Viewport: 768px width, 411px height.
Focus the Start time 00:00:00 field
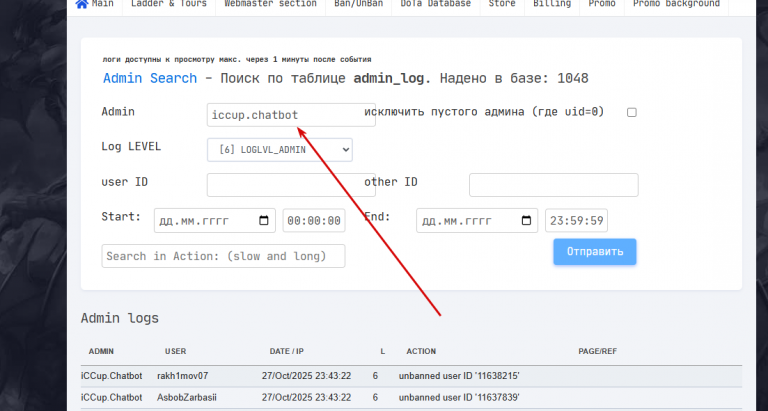[x=314, y=220]
